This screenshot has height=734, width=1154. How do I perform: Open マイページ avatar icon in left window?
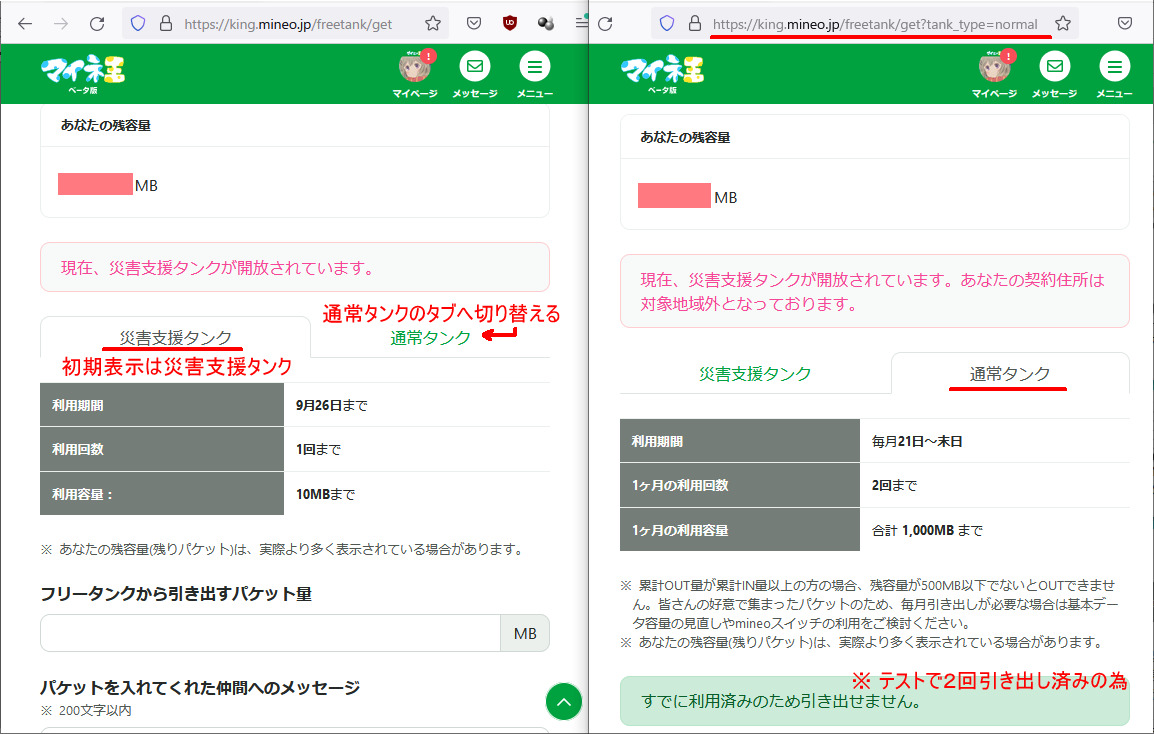(x=414, y=68)
